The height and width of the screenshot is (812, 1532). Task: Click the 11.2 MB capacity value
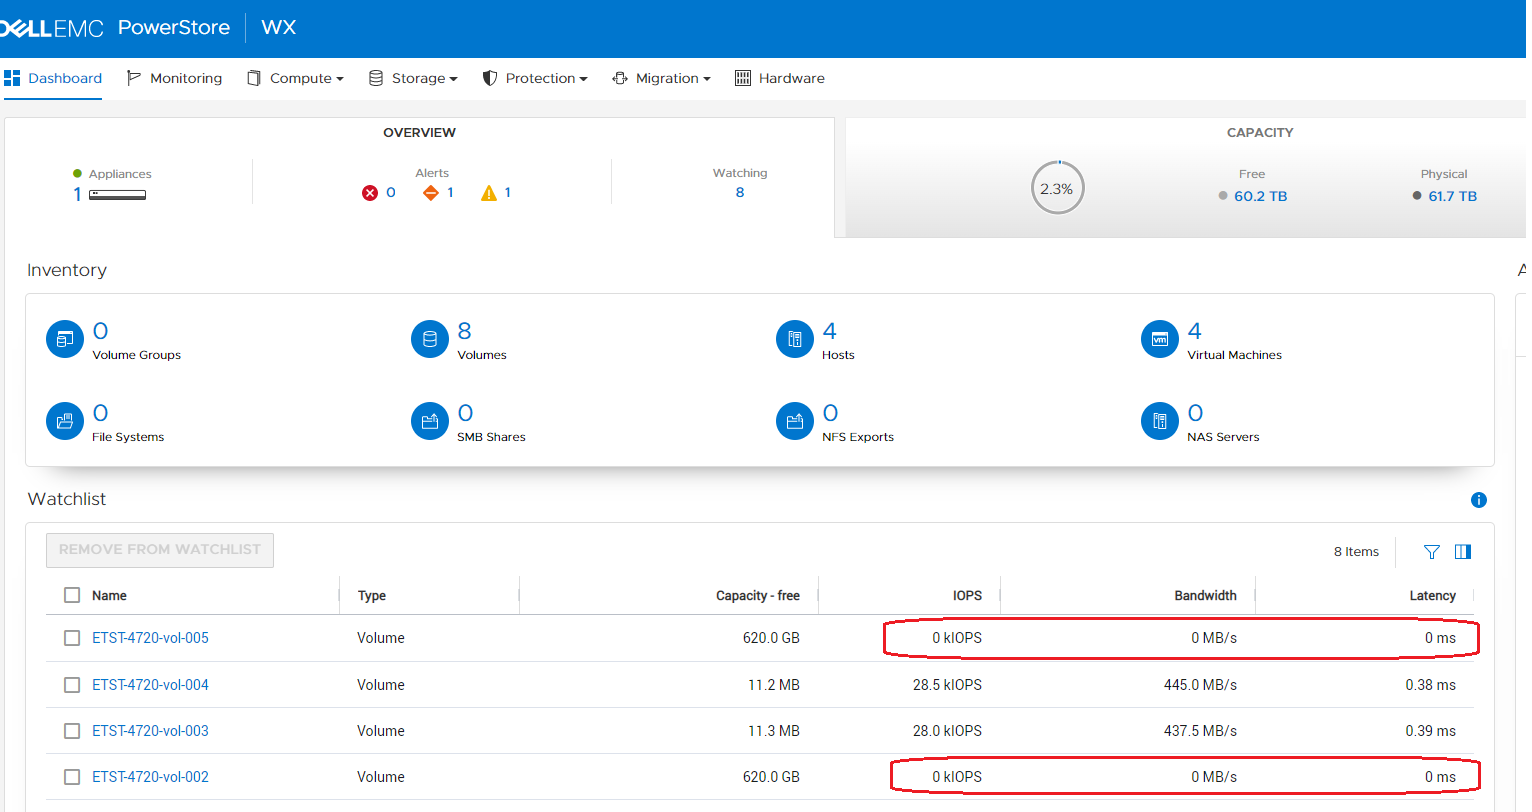(774, 685)
